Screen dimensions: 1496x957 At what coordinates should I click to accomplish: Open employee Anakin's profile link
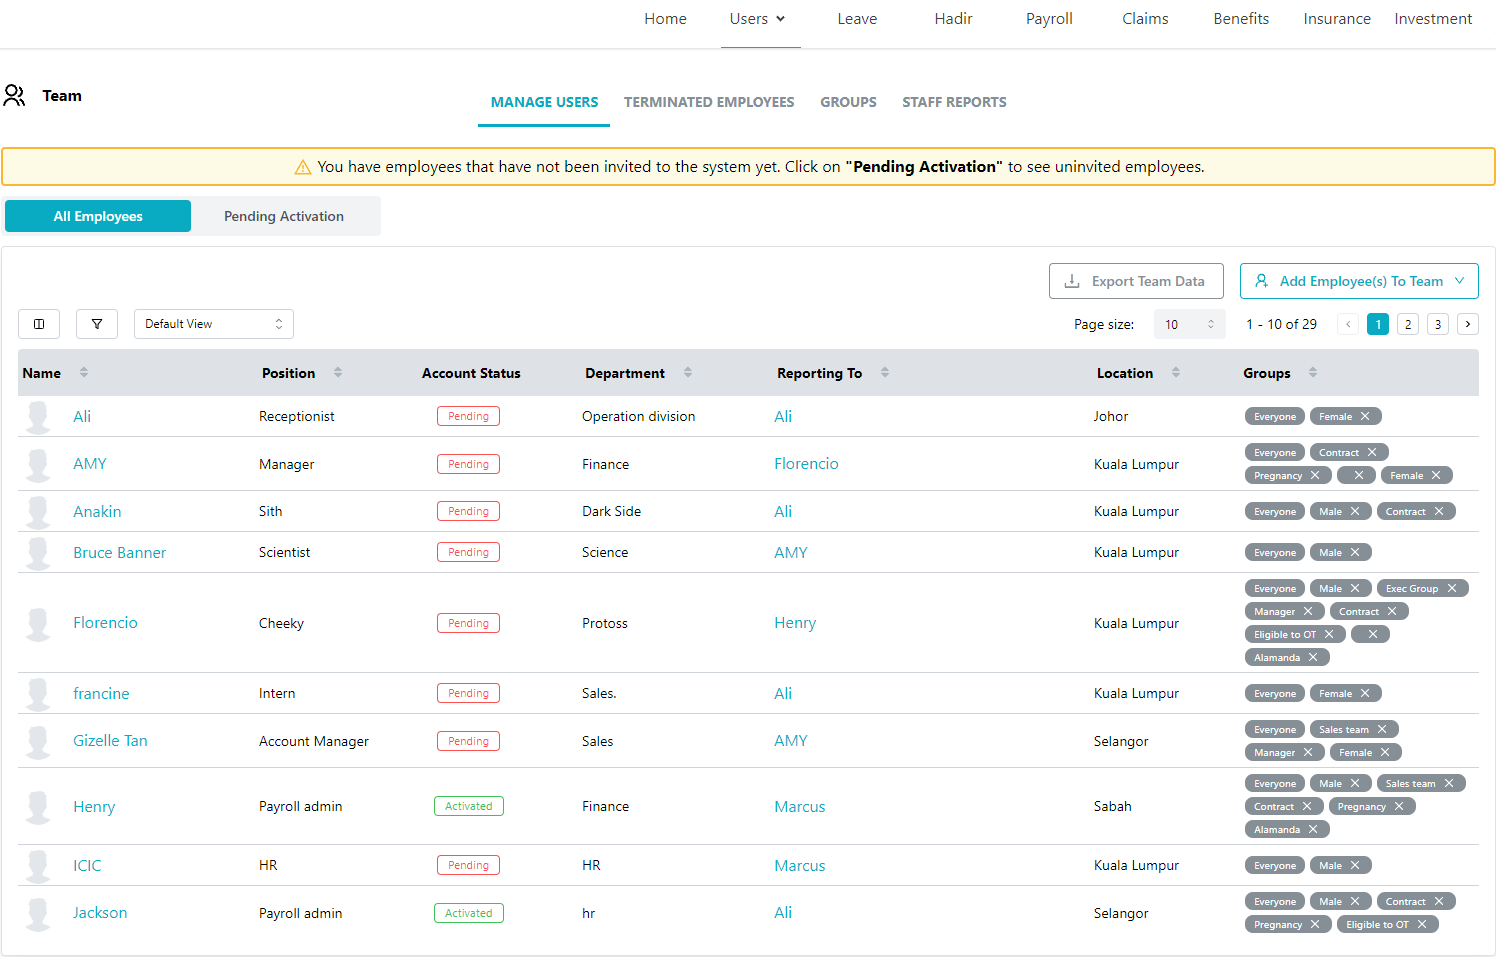click(x=97, y=511)
